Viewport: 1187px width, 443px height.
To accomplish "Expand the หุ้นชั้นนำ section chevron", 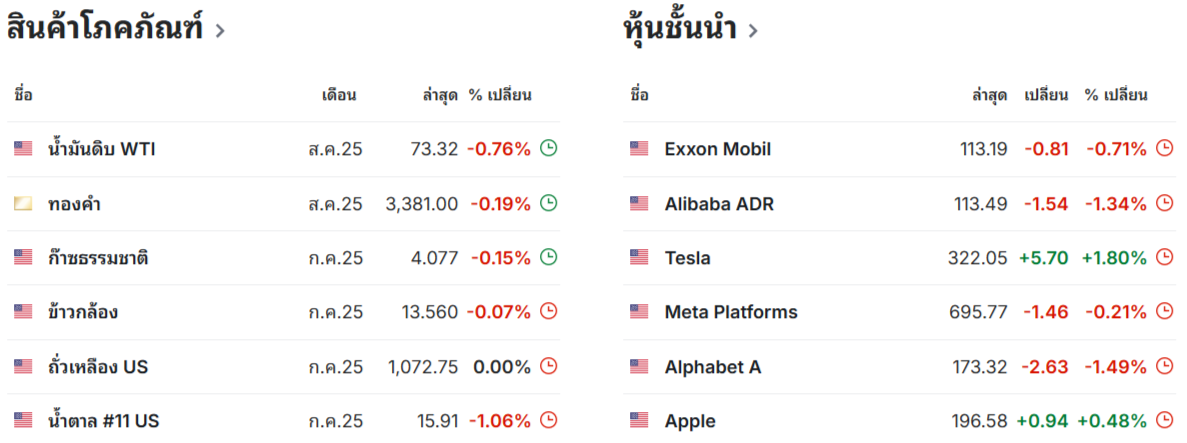I will [x=753, y=31].
